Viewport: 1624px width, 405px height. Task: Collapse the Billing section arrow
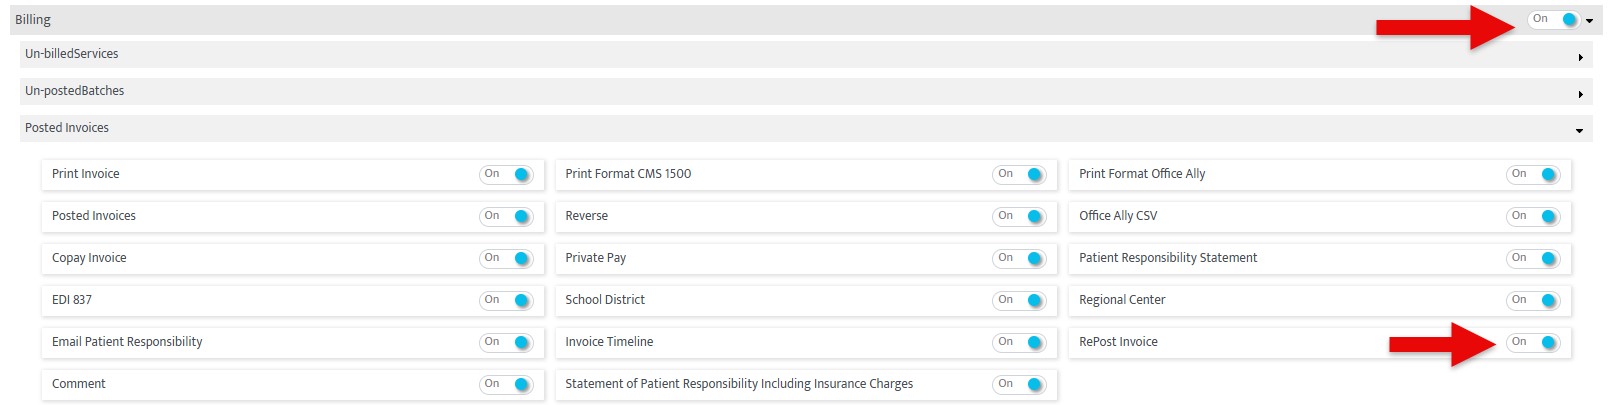pyautogui.click(x=1589, y=21)
